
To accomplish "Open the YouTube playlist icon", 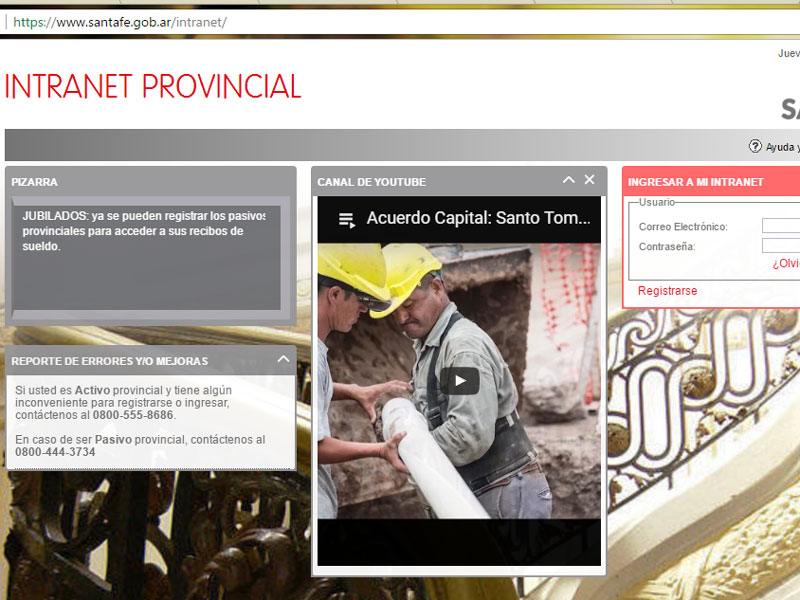I will click(x=347, y=219).
